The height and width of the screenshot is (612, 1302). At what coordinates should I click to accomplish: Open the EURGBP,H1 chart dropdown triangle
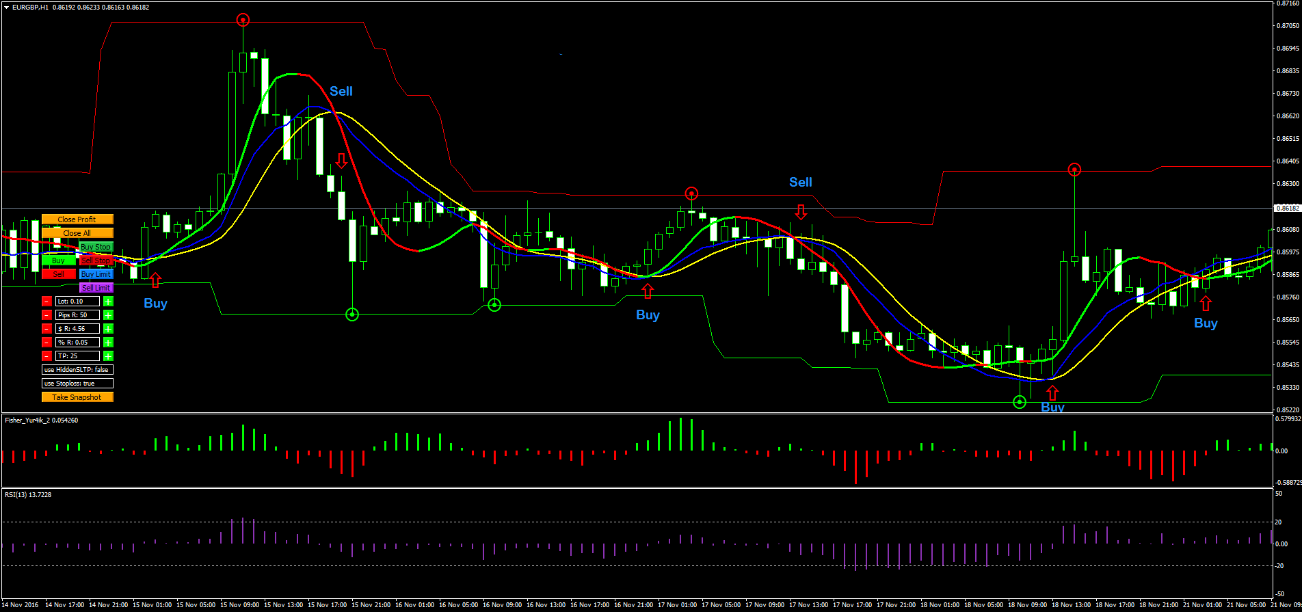point(6,6)
